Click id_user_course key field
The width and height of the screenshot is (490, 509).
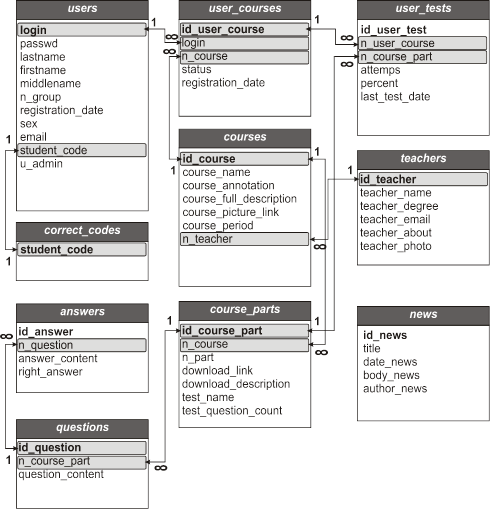click(x=244, y=29)
